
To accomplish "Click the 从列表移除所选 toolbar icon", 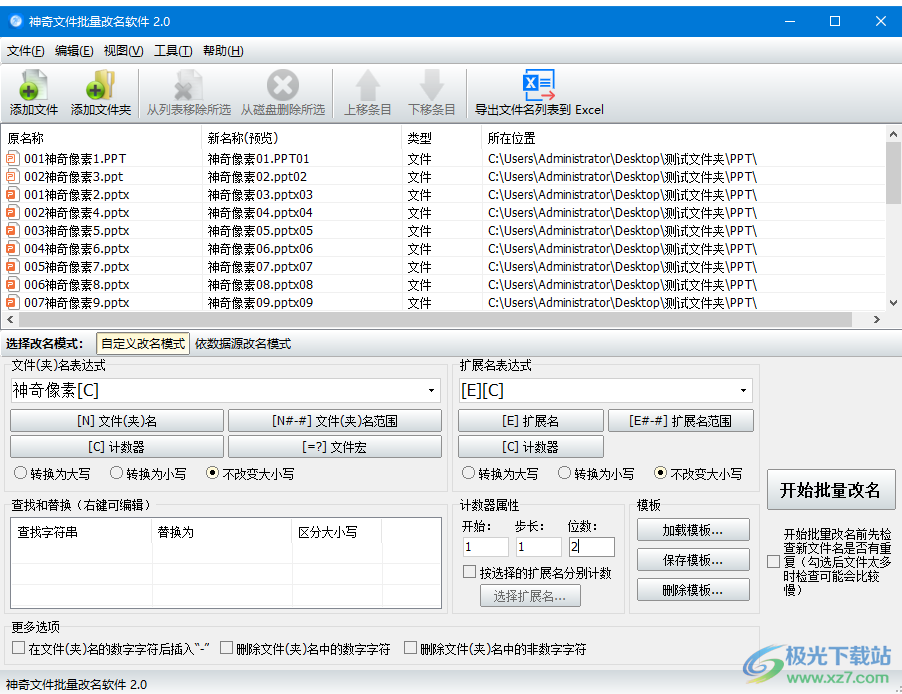I will (188, 85).
